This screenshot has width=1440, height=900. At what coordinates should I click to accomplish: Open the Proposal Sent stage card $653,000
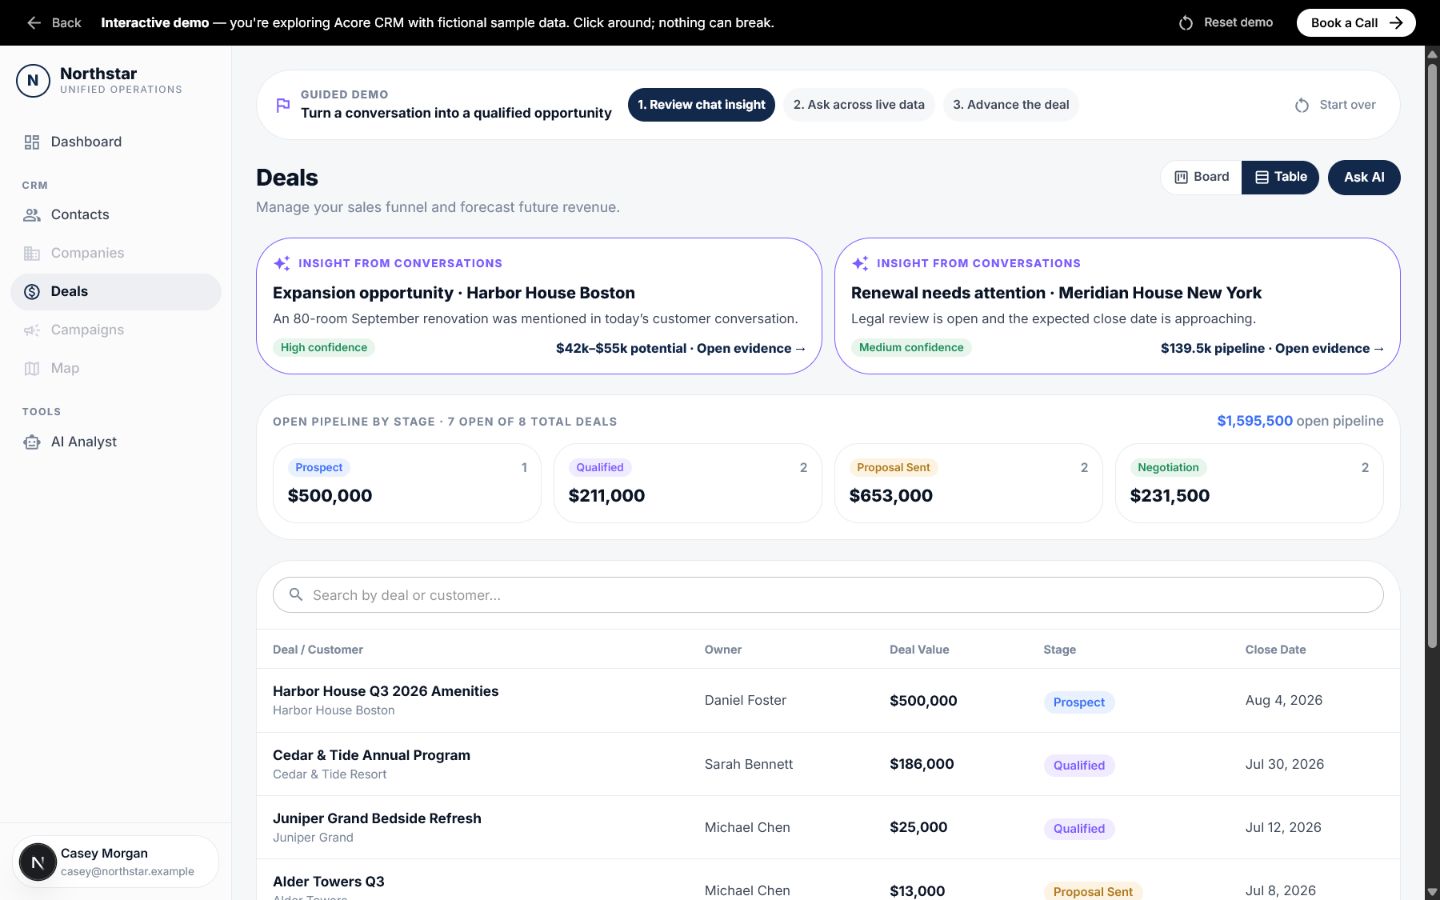click(968, 483)
